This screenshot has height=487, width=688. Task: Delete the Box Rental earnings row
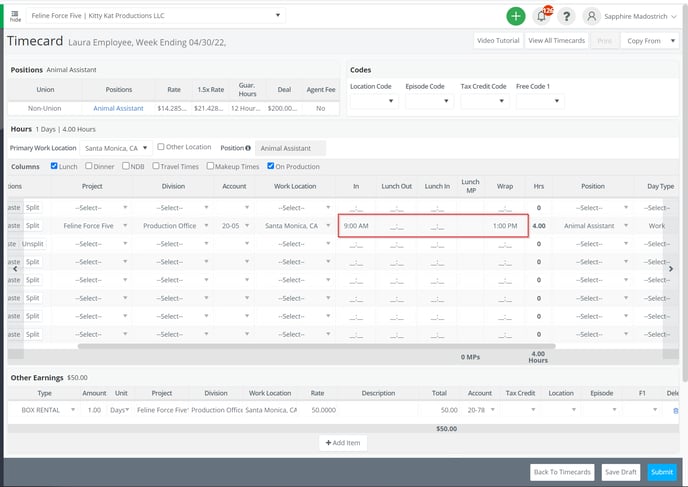[675, 410]
